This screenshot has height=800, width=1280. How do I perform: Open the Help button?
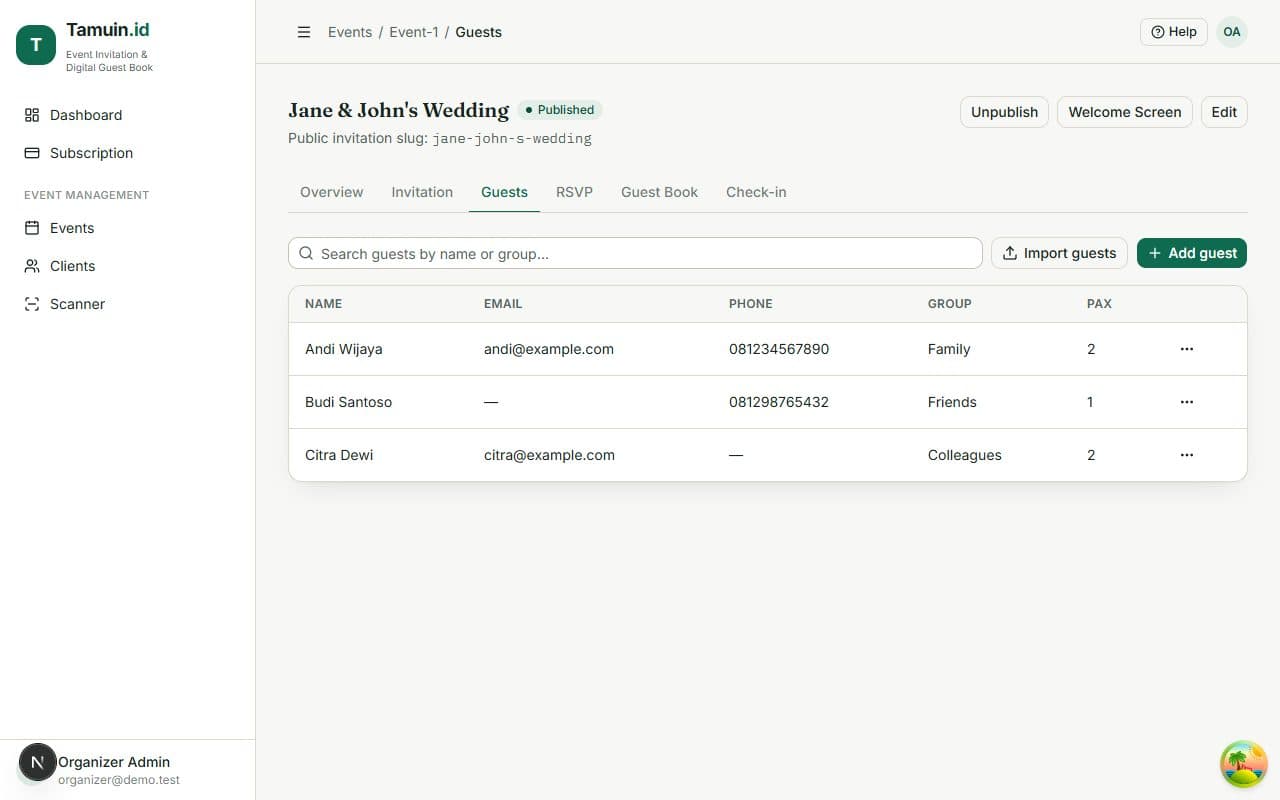(1174, 32)
